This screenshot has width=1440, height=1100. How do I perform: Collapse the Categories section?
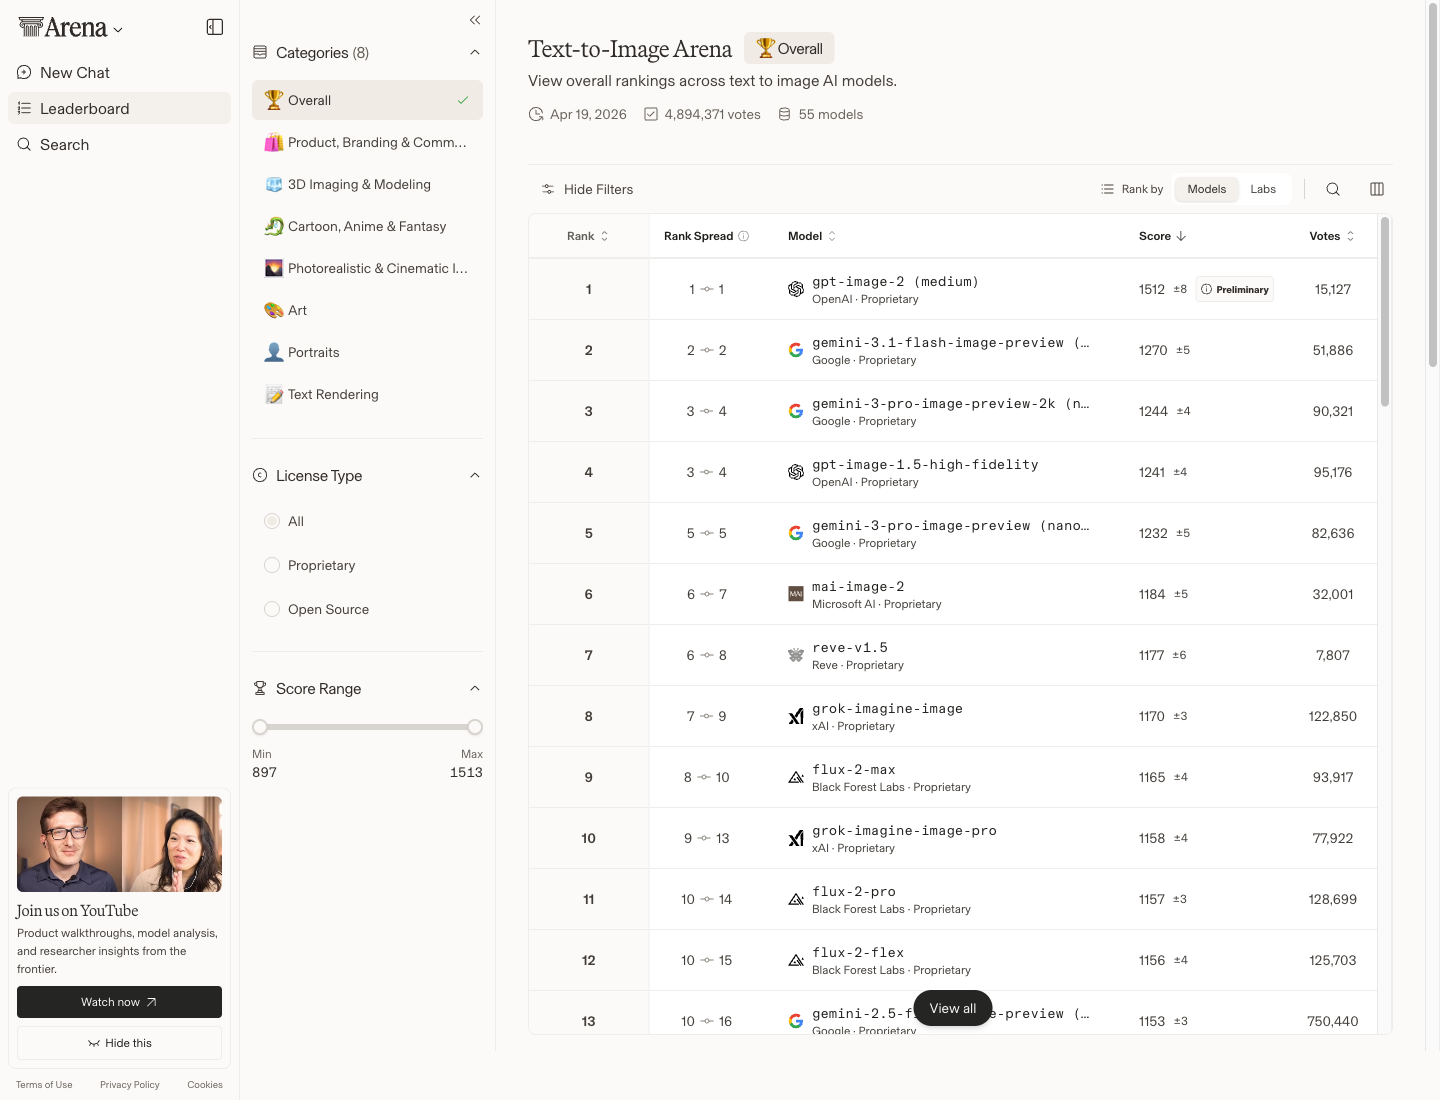click(475, 52)
